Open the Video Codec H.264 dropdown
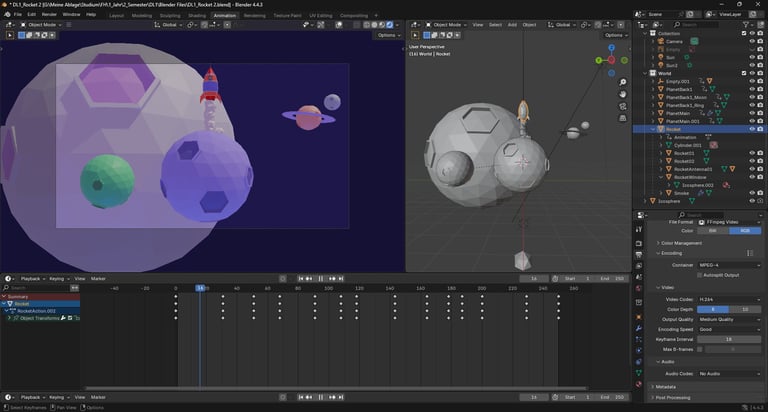Viewport: 768px width, 412px height. click(x=729, y=299)
